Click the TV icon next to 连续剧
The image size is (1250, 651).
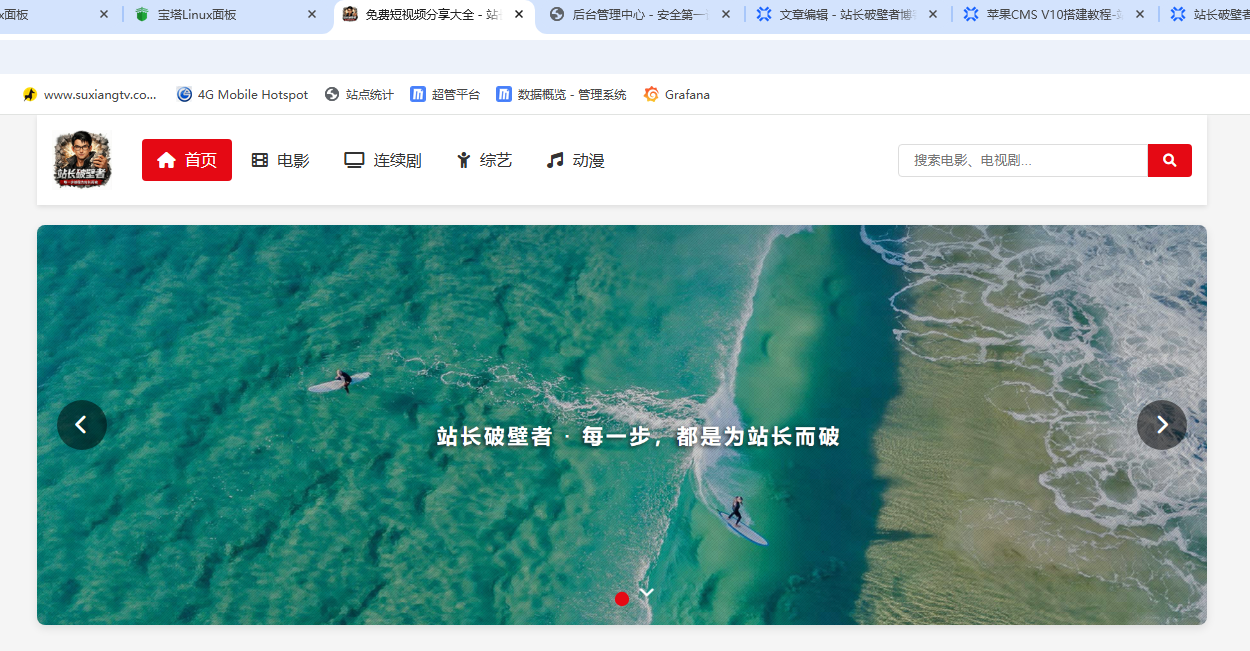click(353, 158)
